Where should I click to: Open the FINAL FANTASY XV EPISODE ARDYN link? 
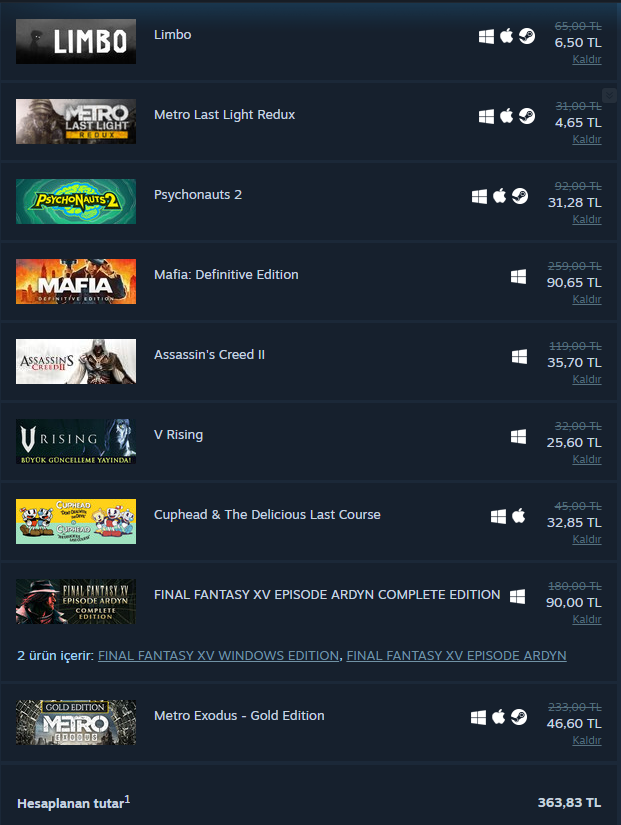(456, 656)
